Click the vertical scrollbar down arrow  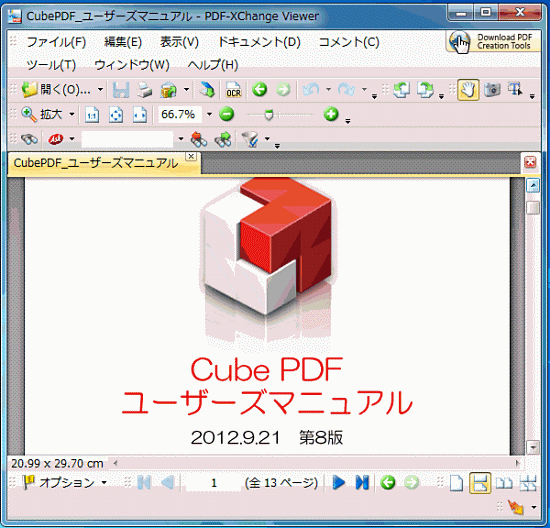[533, 447]
